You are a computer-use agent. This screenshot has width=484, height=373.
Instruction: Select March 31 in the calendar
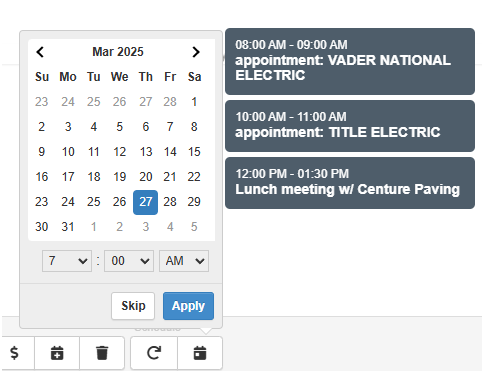[68, 227]
